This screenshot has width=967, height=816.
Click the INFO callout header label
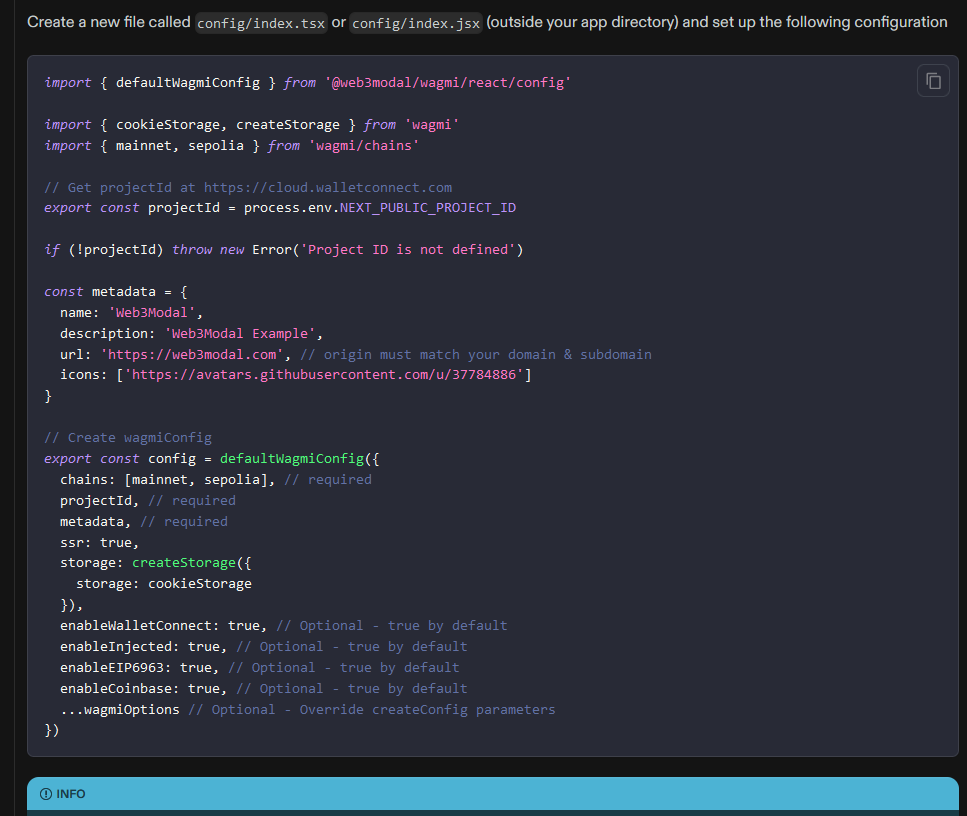(71, 794)
